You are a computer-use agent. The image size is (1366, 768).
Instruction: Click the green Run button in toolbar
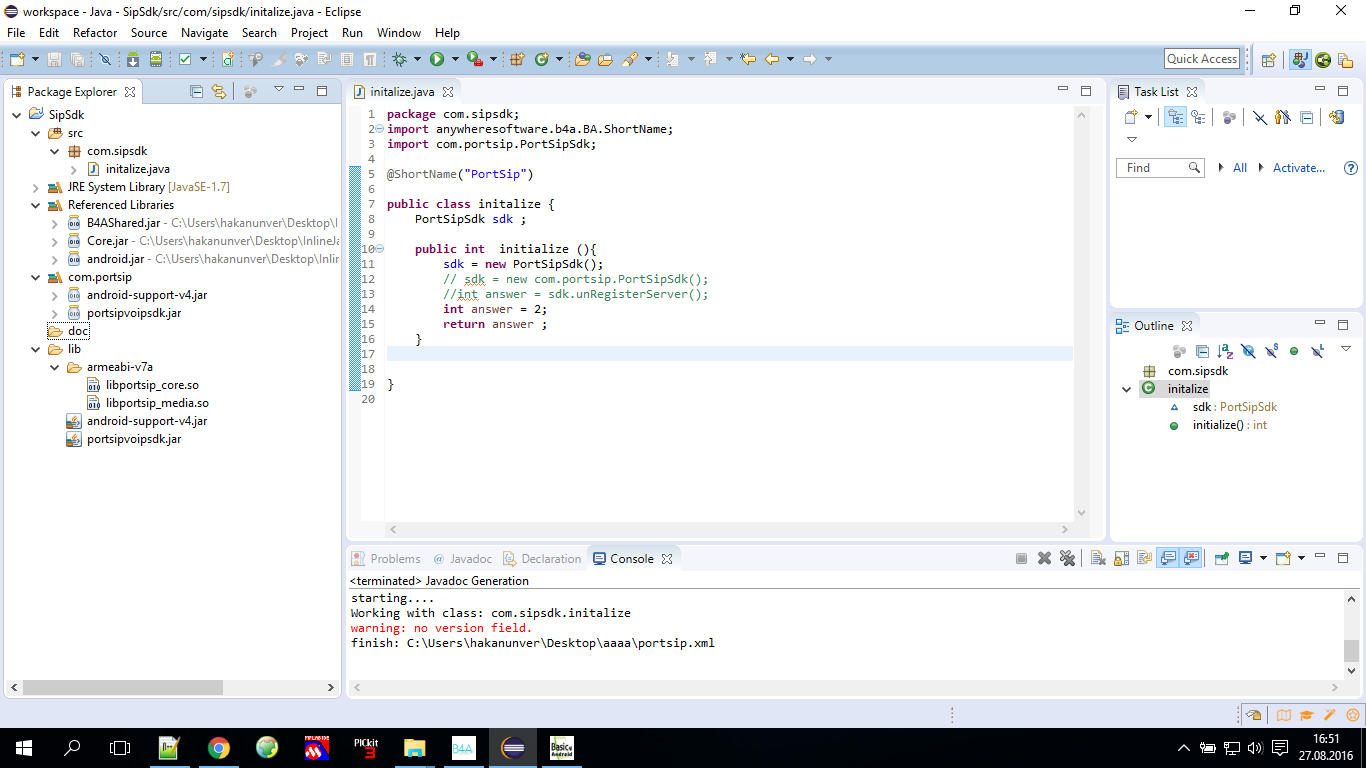click(x=437, y=60)
